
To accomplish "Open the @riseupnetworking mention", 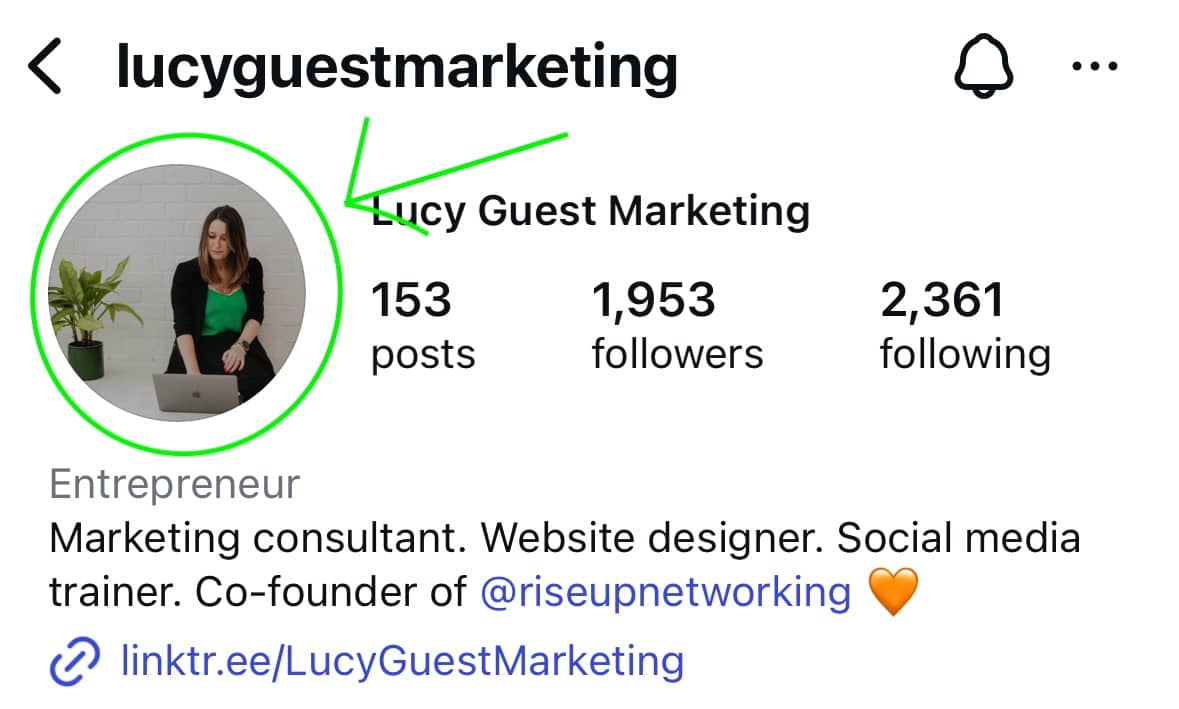I will tap(665, 592).
